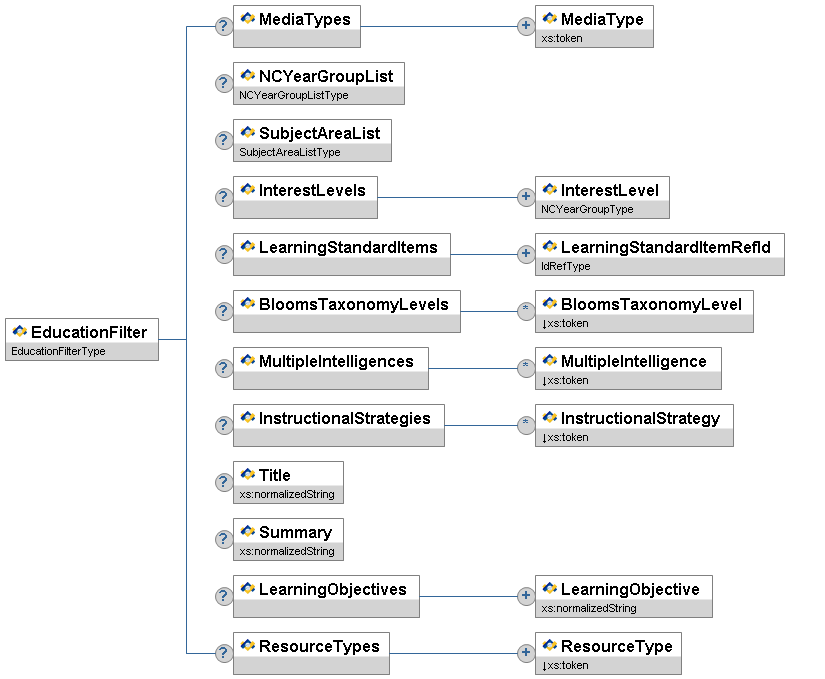The height and width of the screenshot is (679, 825).
Task: Click the question mark icon beside InstructionalStrategies
Action: coord(224,425)
